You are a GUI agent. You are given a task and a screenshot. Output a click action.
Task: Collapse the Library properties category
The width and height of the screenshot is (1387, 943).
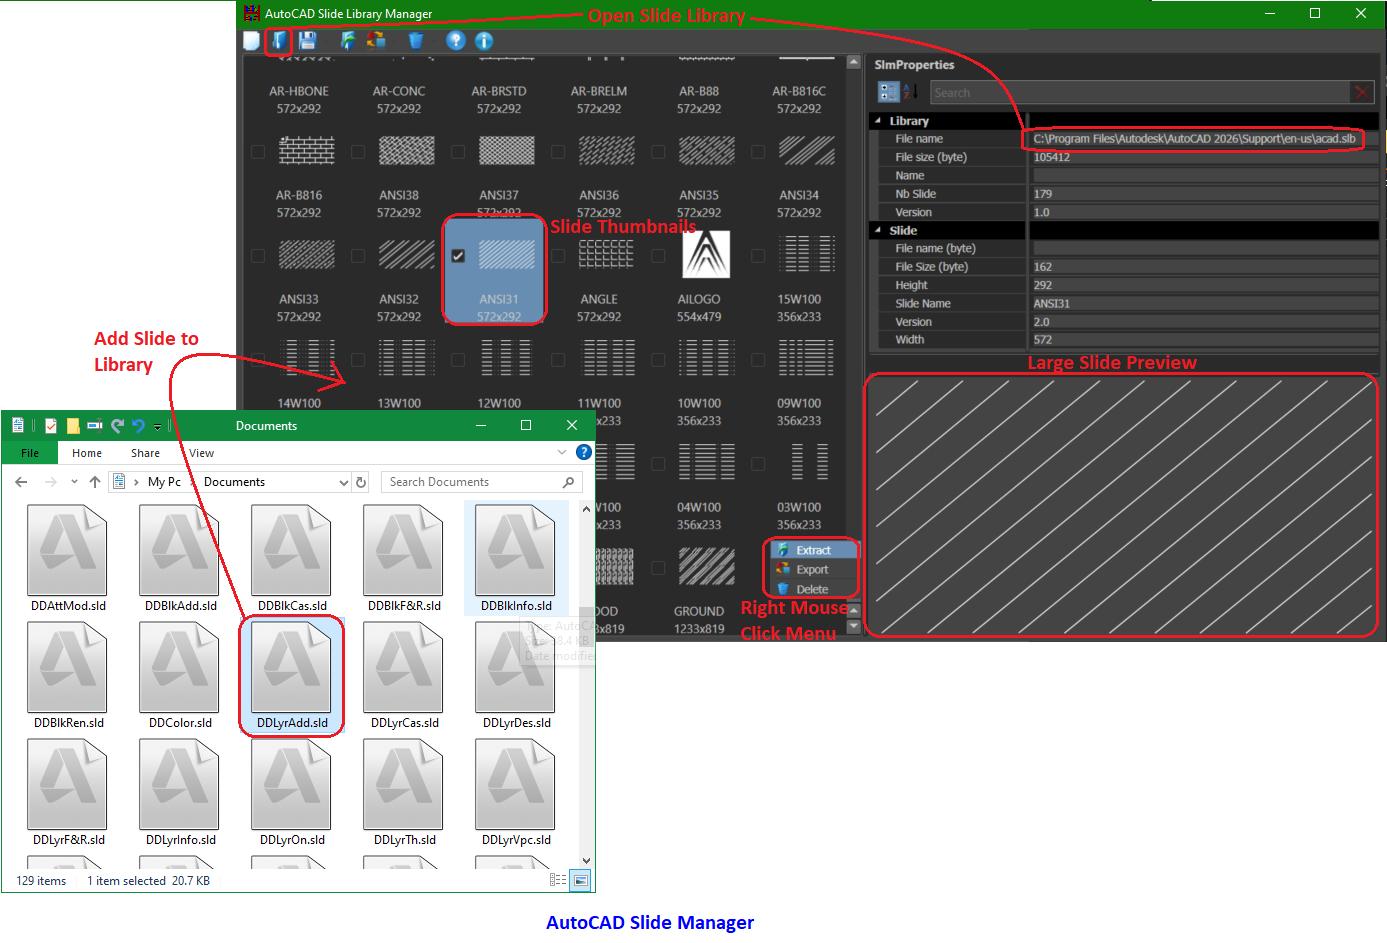(879, 121)
